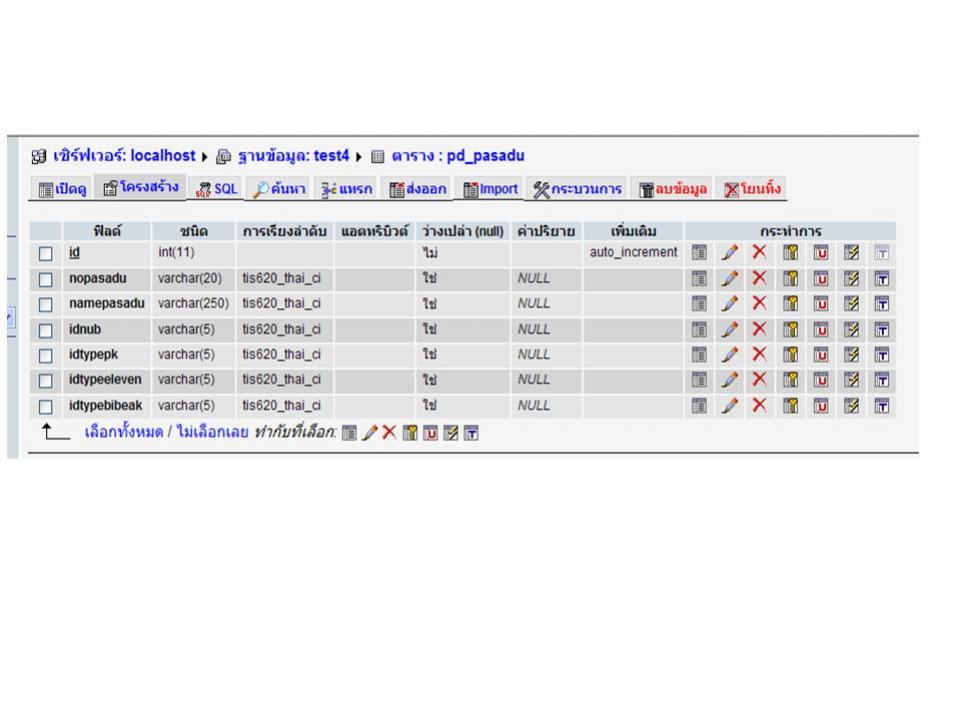Screen dimensions: 960x720
Task: Select the namepasadu row checkbox
Action: click(x=45, y=304)
